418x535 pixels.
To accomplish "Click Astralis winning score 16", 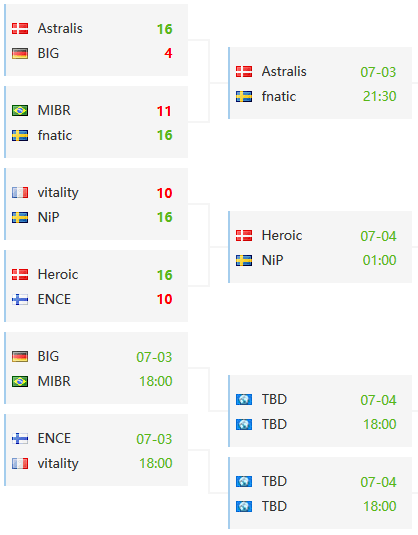I will [x=164, y=29].
